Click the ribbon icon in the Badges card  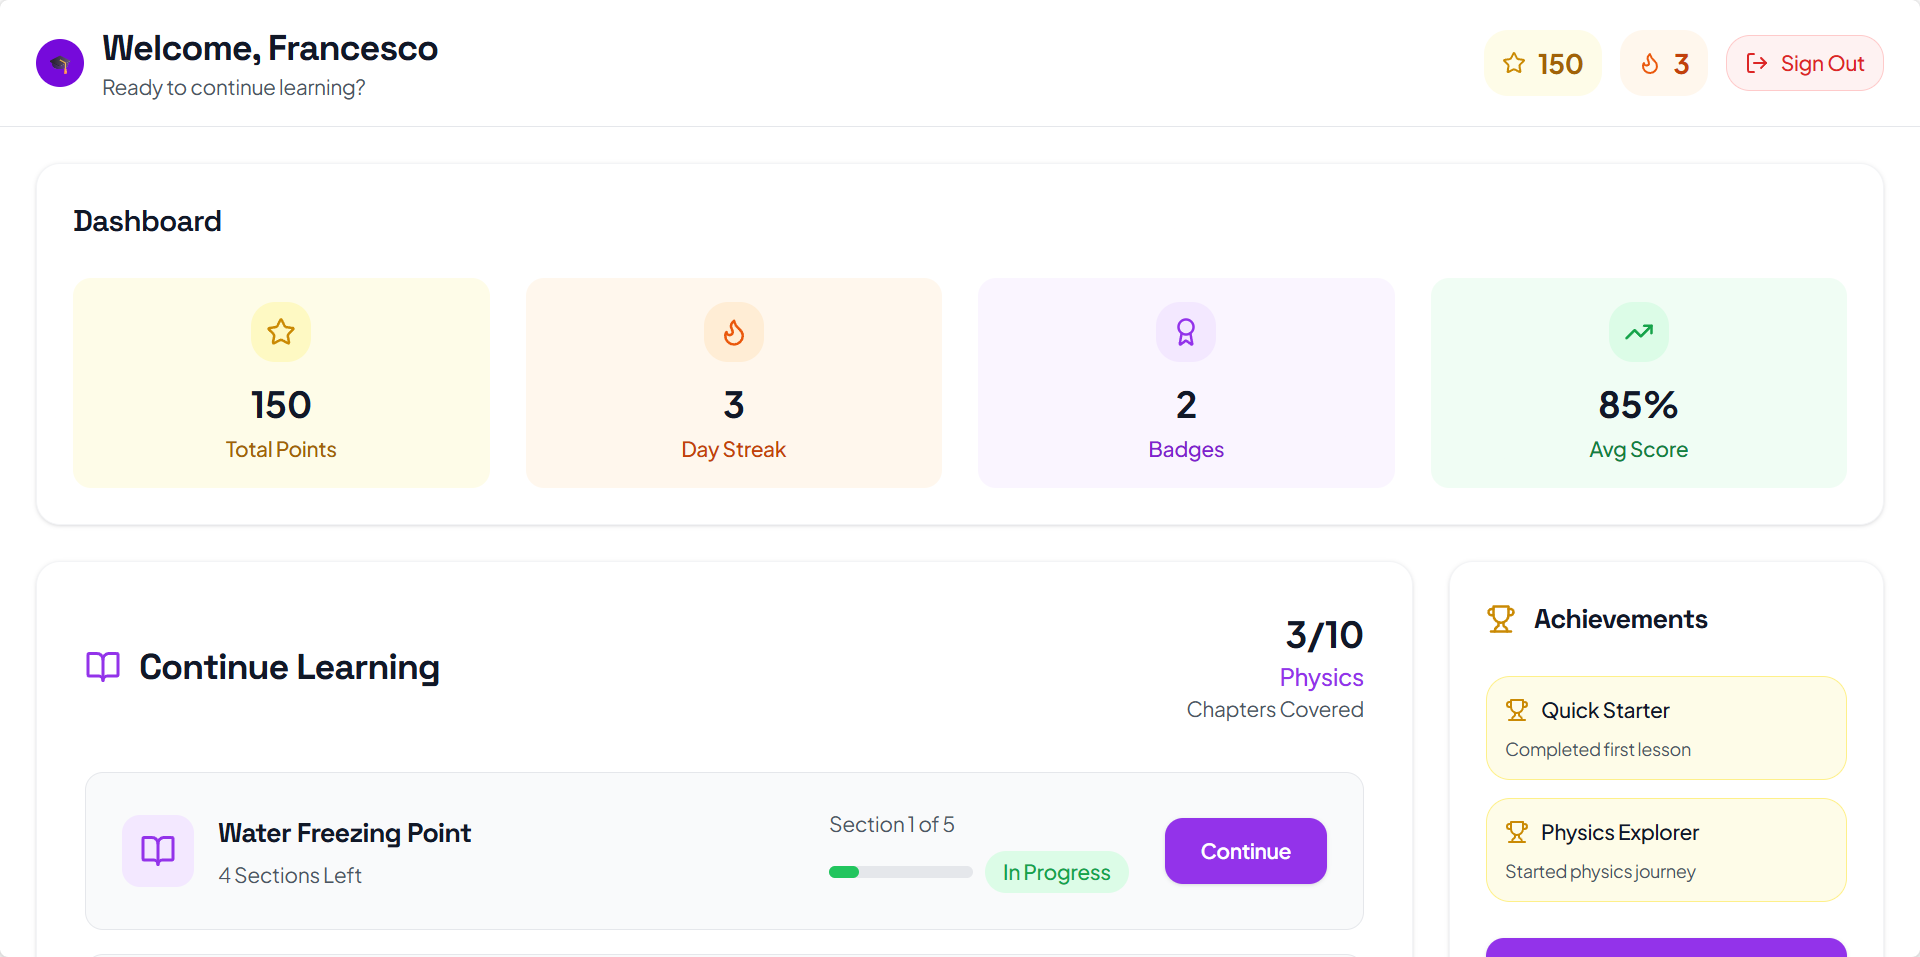point(1186,332)
